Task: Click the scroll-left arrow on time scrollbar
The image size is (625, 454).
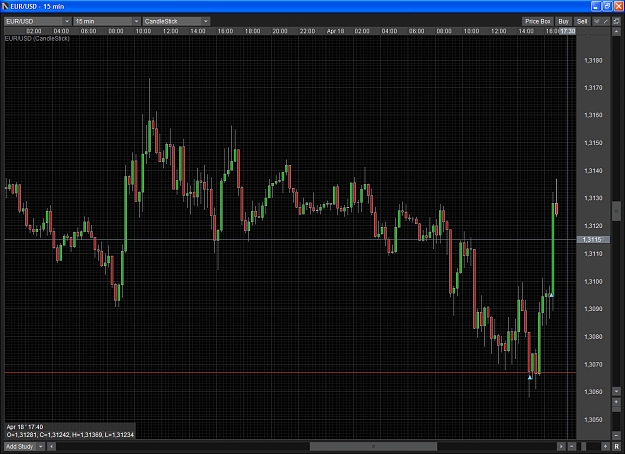Action: (51, 446)
